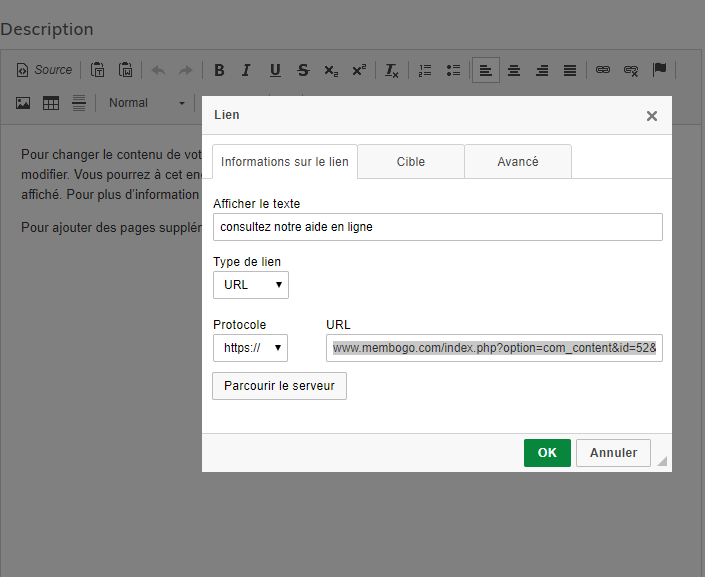The height and width of the screenshot is (577, 705).
Task: Confirm the link with OK
Action: (x=547, y=453)
